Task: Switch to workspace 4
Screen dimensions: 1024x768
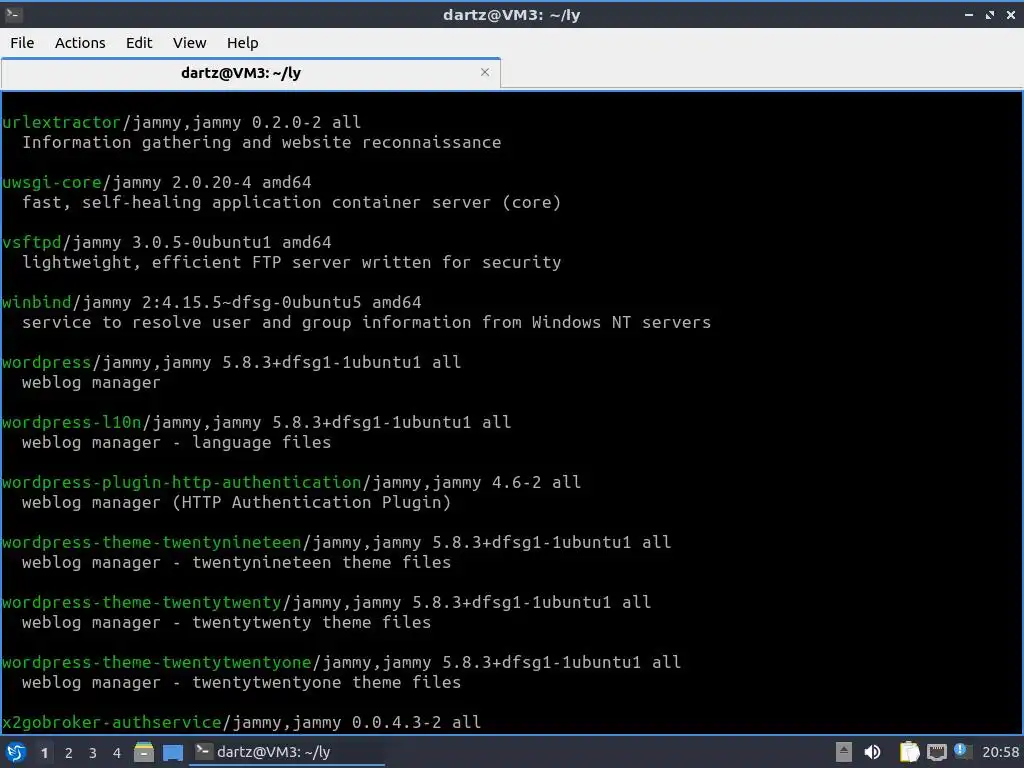Action: pos(117,753)
